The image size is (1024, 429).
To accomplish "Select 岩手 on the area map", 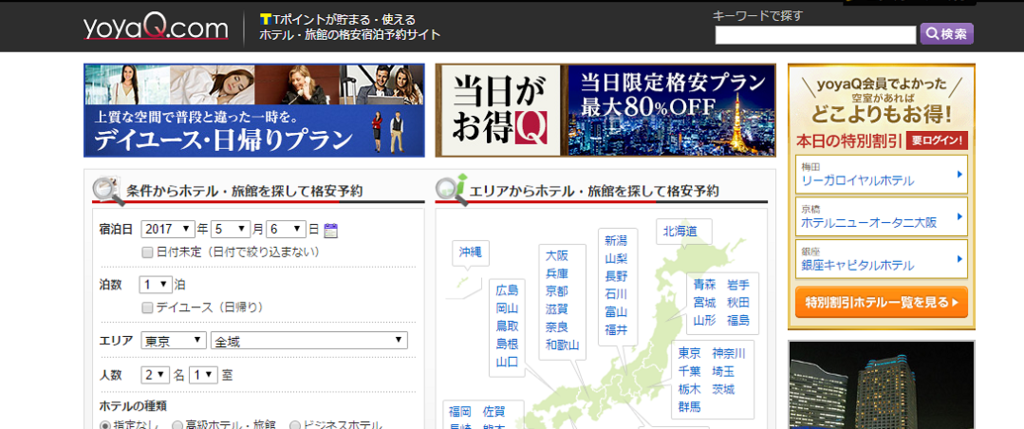I will click(x=739, y=285).
